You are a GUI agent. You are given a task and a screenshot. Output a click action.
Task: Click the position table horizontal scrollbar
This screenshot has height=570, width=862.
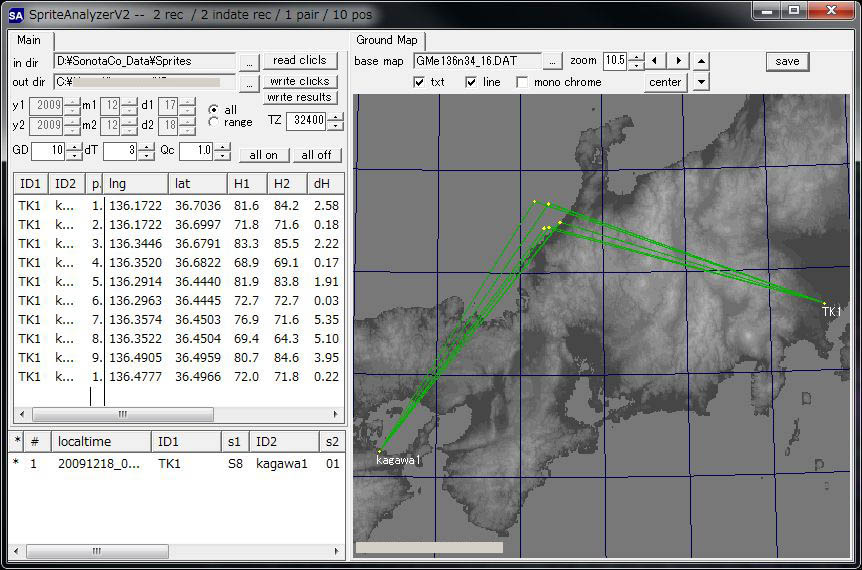[x=123, y=414]
